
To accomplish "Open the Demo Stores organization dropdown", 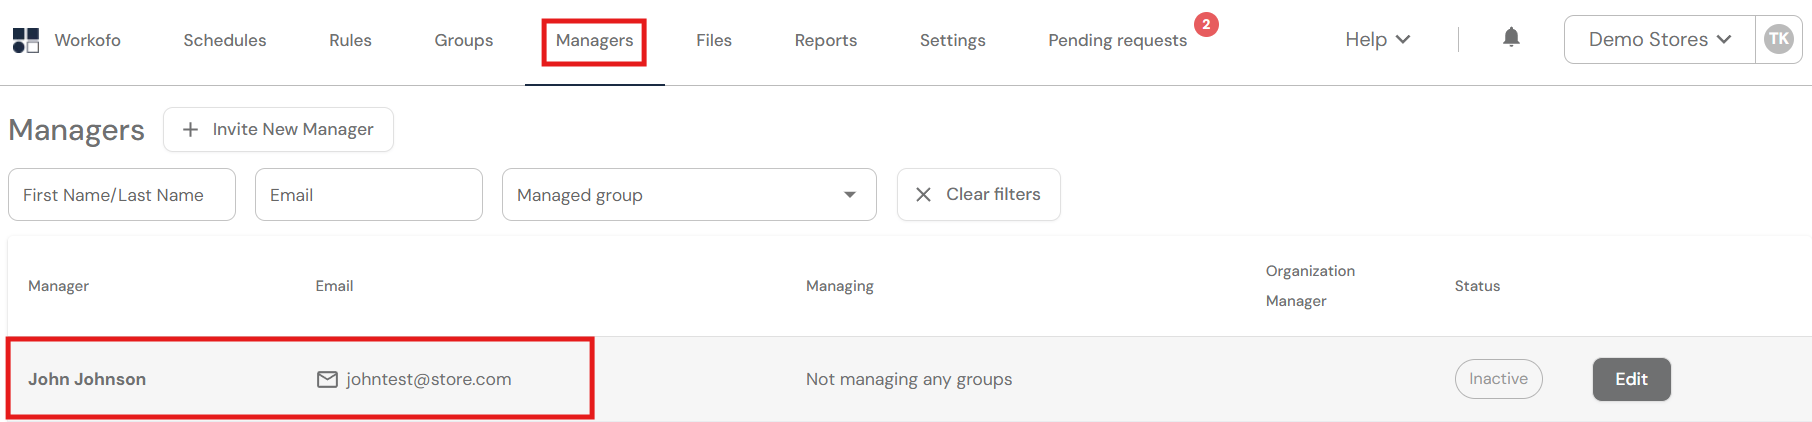I will click(x=1659, y=39).
